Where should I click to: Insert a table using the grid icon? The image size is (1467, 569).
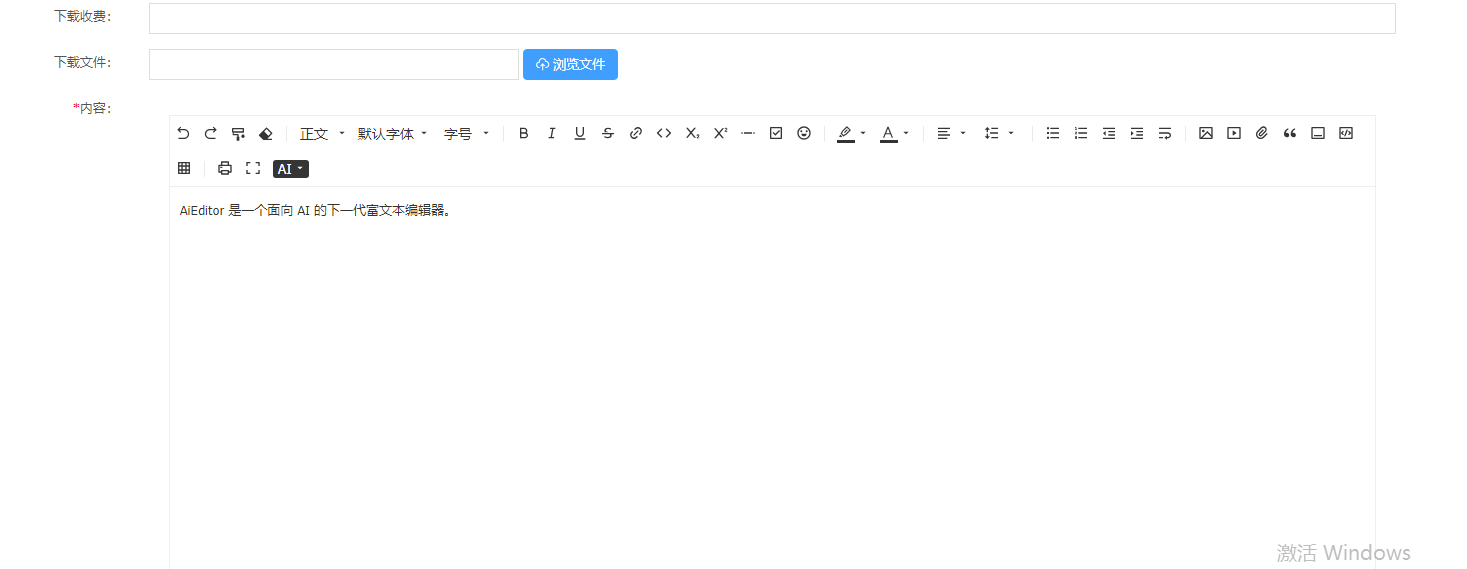coord(184,168)
